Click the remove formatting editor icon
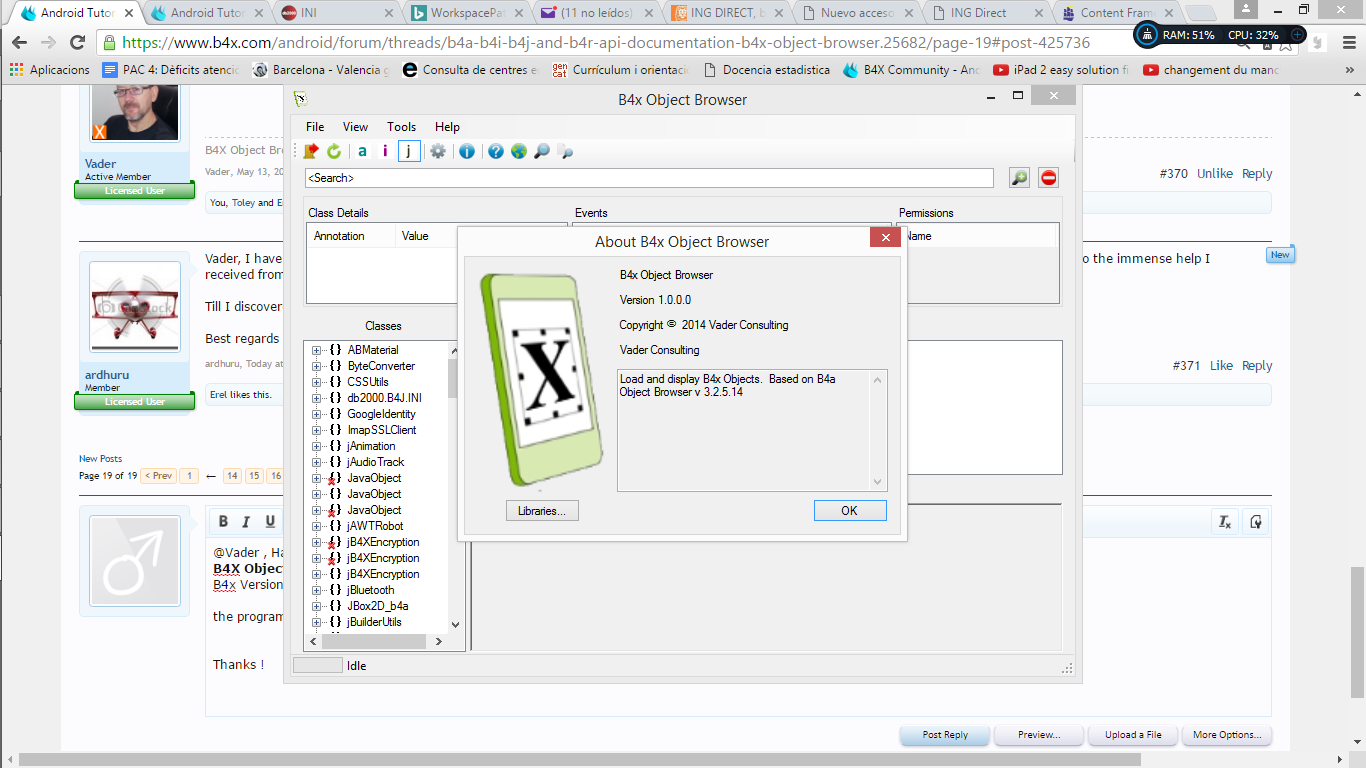The height and width of the screenshot is (768, 1366). coord(1224,521)
